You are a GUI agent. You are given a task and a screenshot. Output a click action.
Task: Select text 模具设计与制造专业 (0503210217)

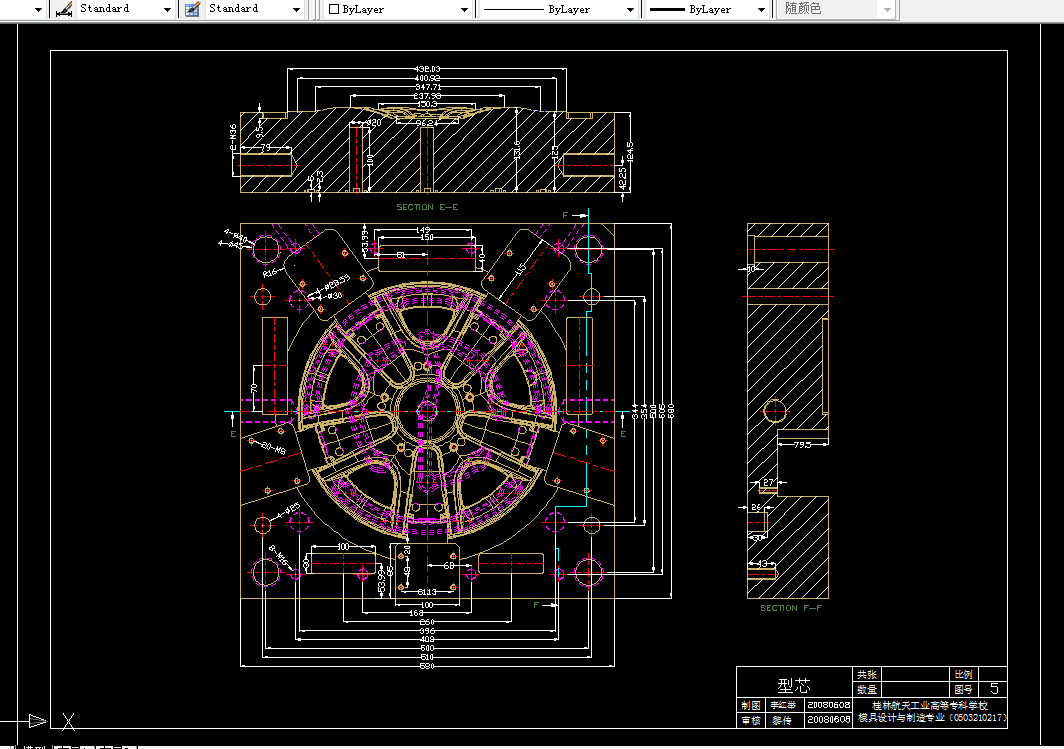[932, 718]
